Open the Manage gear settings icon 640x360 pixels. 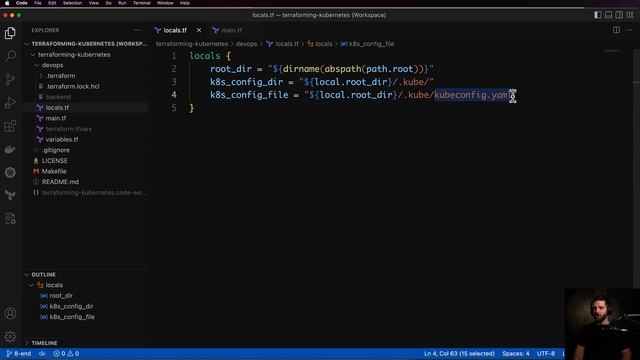point(10,336)
